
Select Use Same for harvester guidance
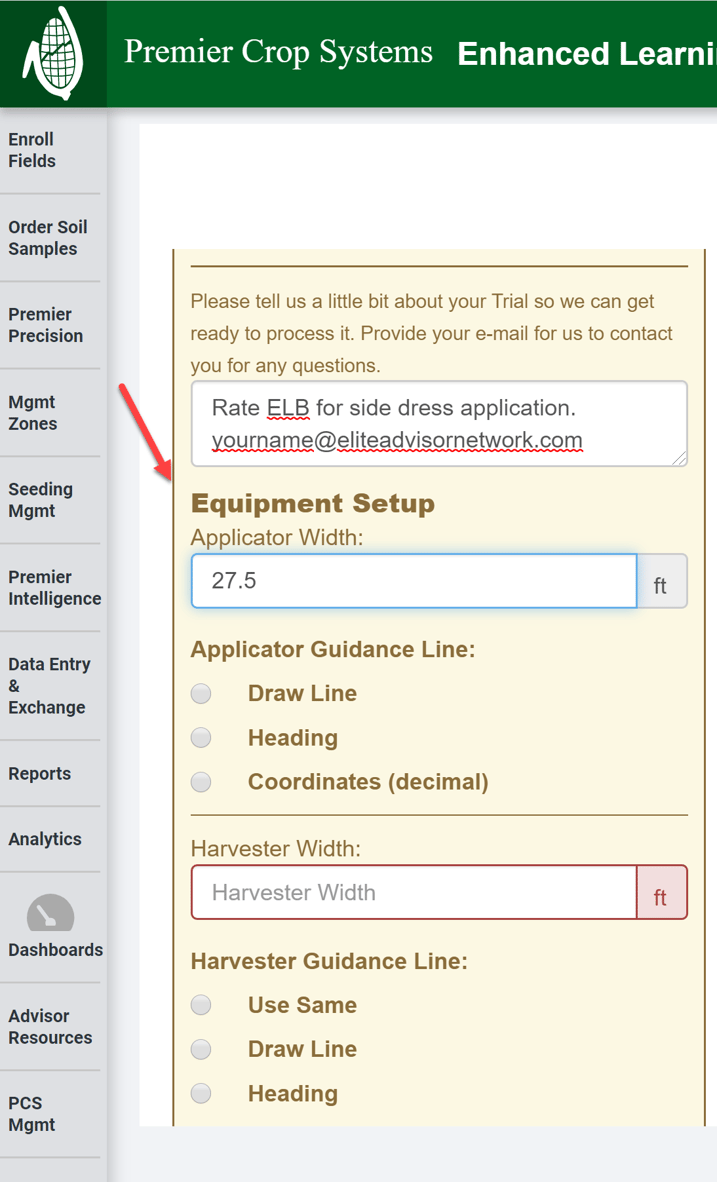coord(201,1005)
